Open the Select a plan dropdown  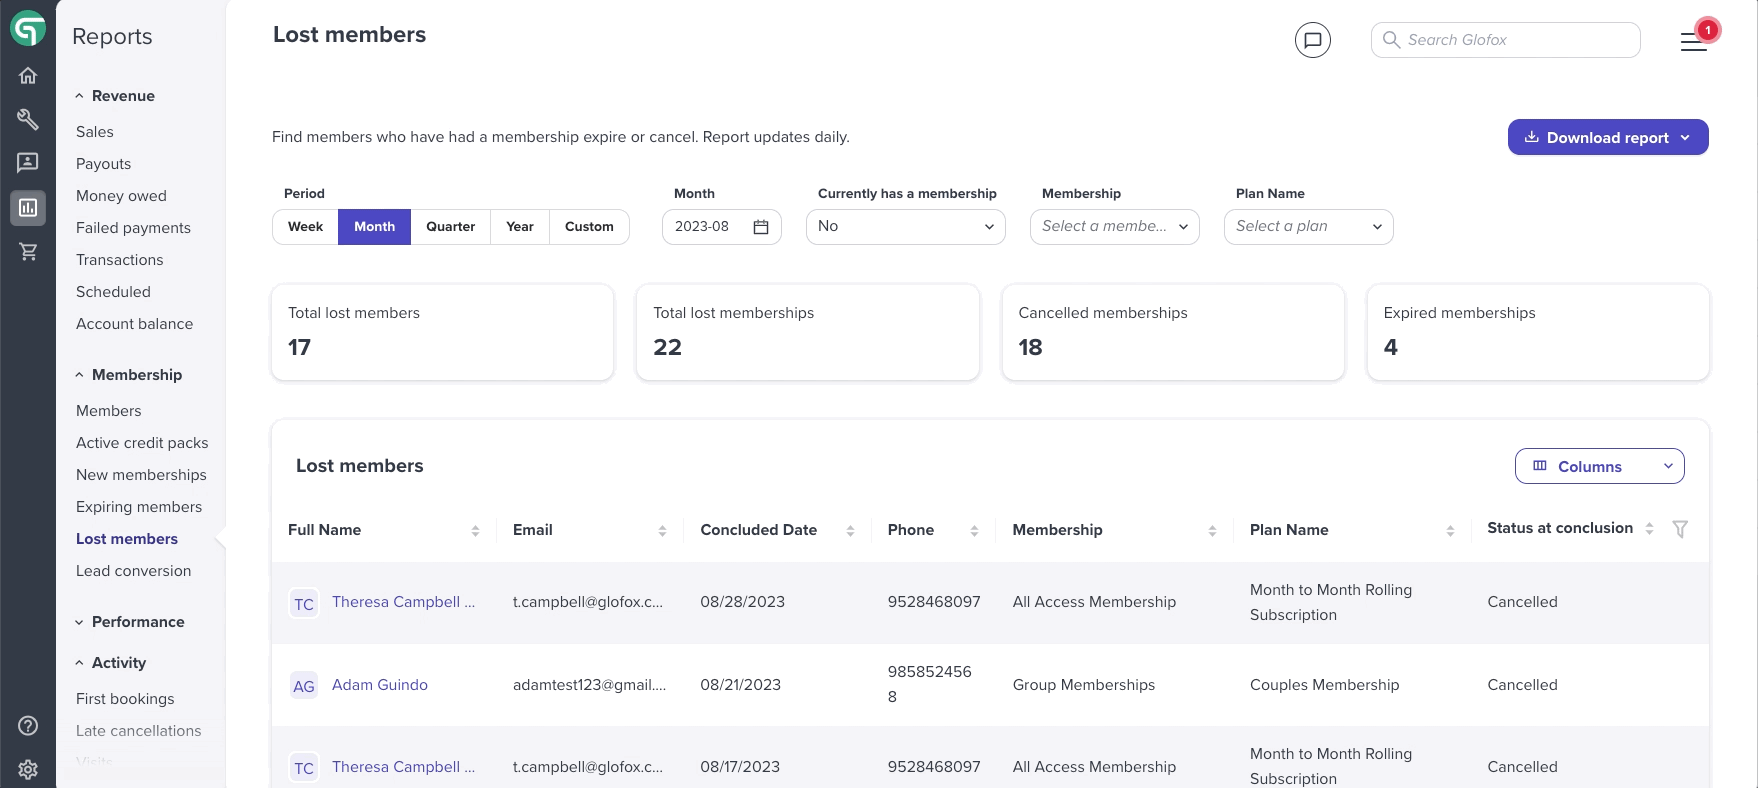click(1309, 227)
